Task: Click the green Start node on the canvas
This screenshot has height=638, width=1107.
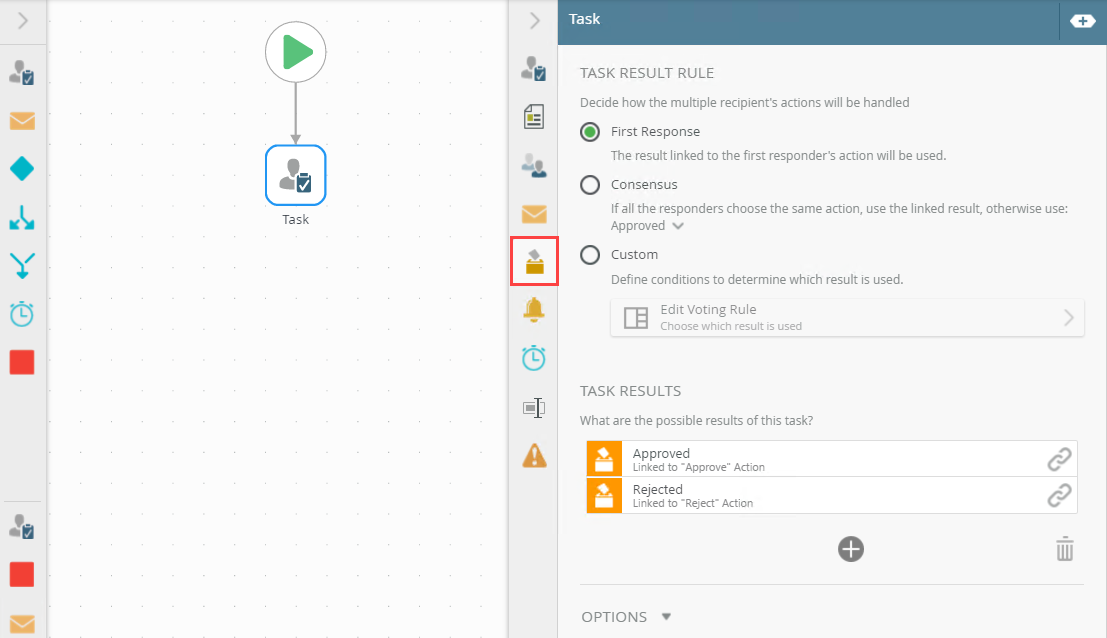Action: click(x=296, y=52)
